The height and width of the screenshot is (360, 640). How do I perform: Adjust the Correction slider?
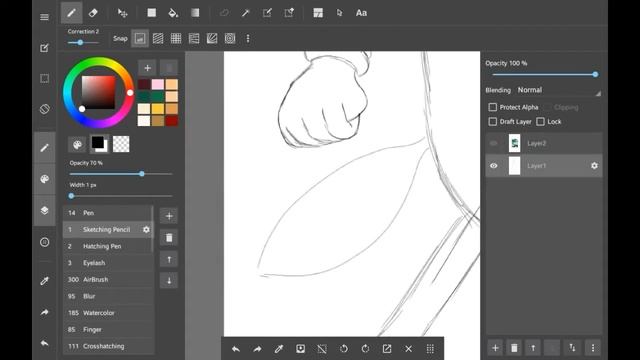coord(84,42)
